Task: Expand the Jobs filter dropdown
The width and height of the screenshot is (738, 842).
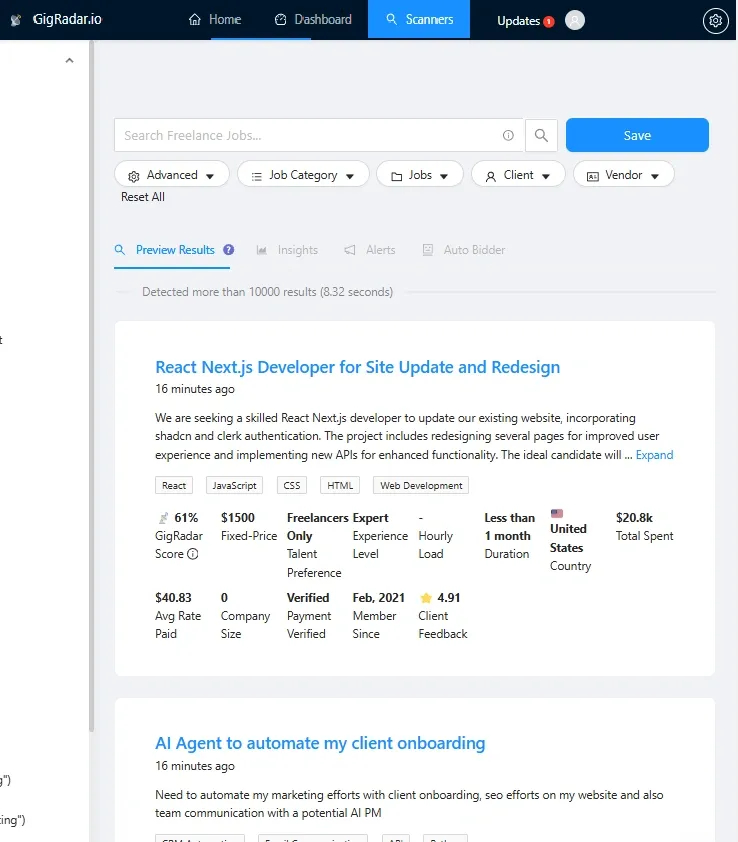Action: pyautogui.click(x=420, y=175)
